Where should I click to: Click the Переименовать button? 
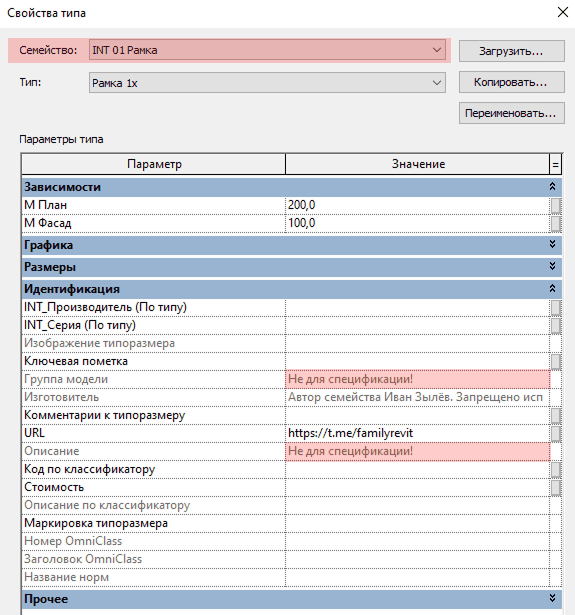click(x=512, y=113)
